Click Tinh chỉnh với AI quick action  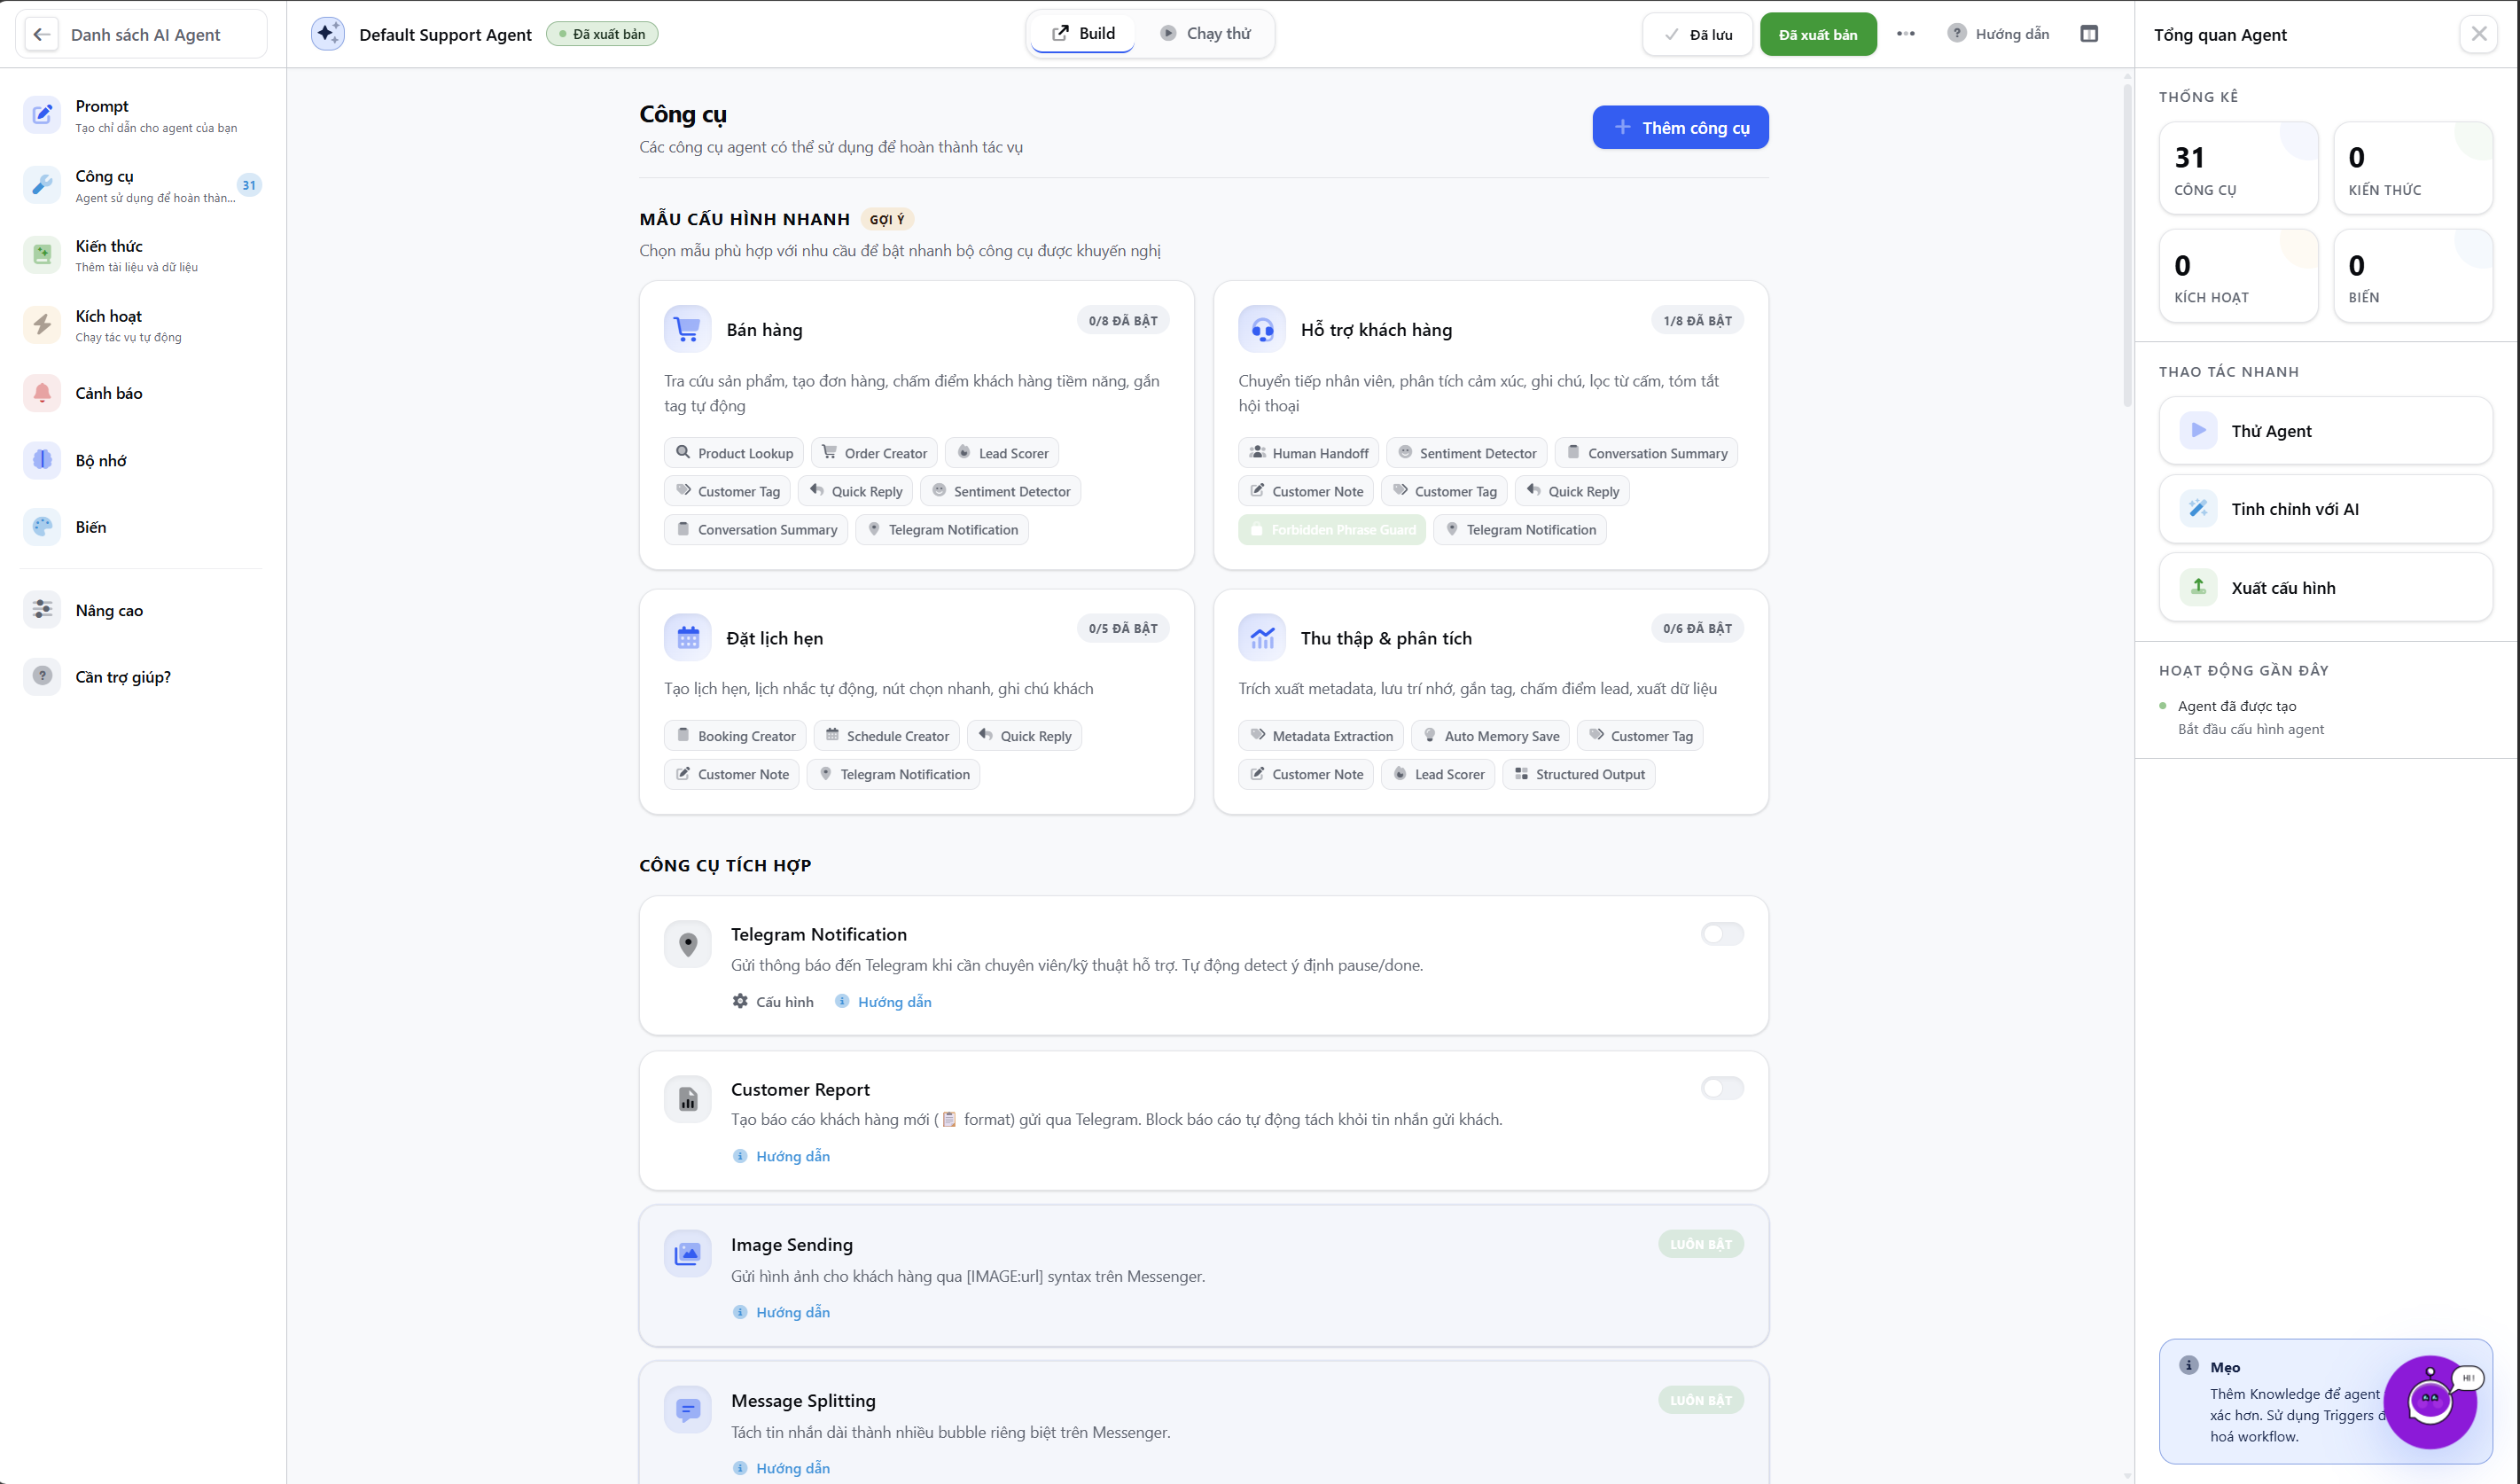coord(2325,509)
